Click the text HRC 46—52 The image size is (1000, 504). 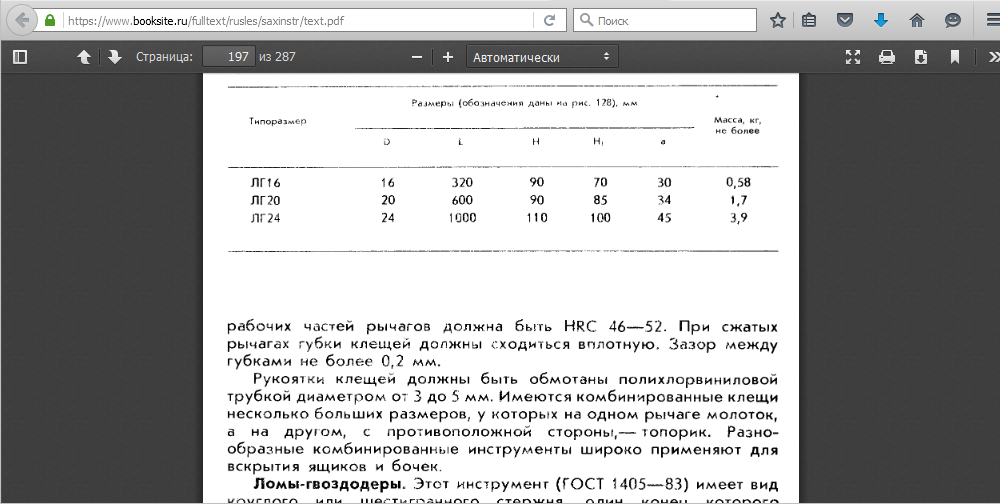[615, 327]
